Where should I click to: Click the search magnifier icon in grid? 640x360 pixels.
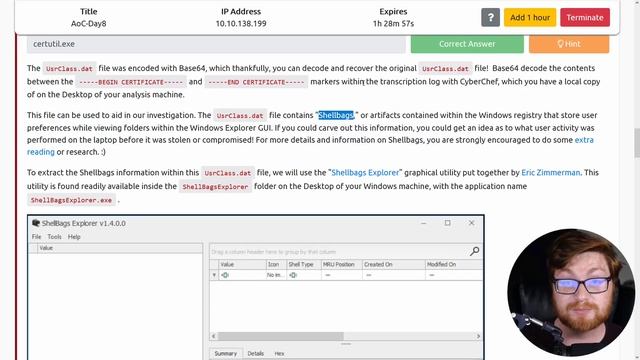pos(474,251)
